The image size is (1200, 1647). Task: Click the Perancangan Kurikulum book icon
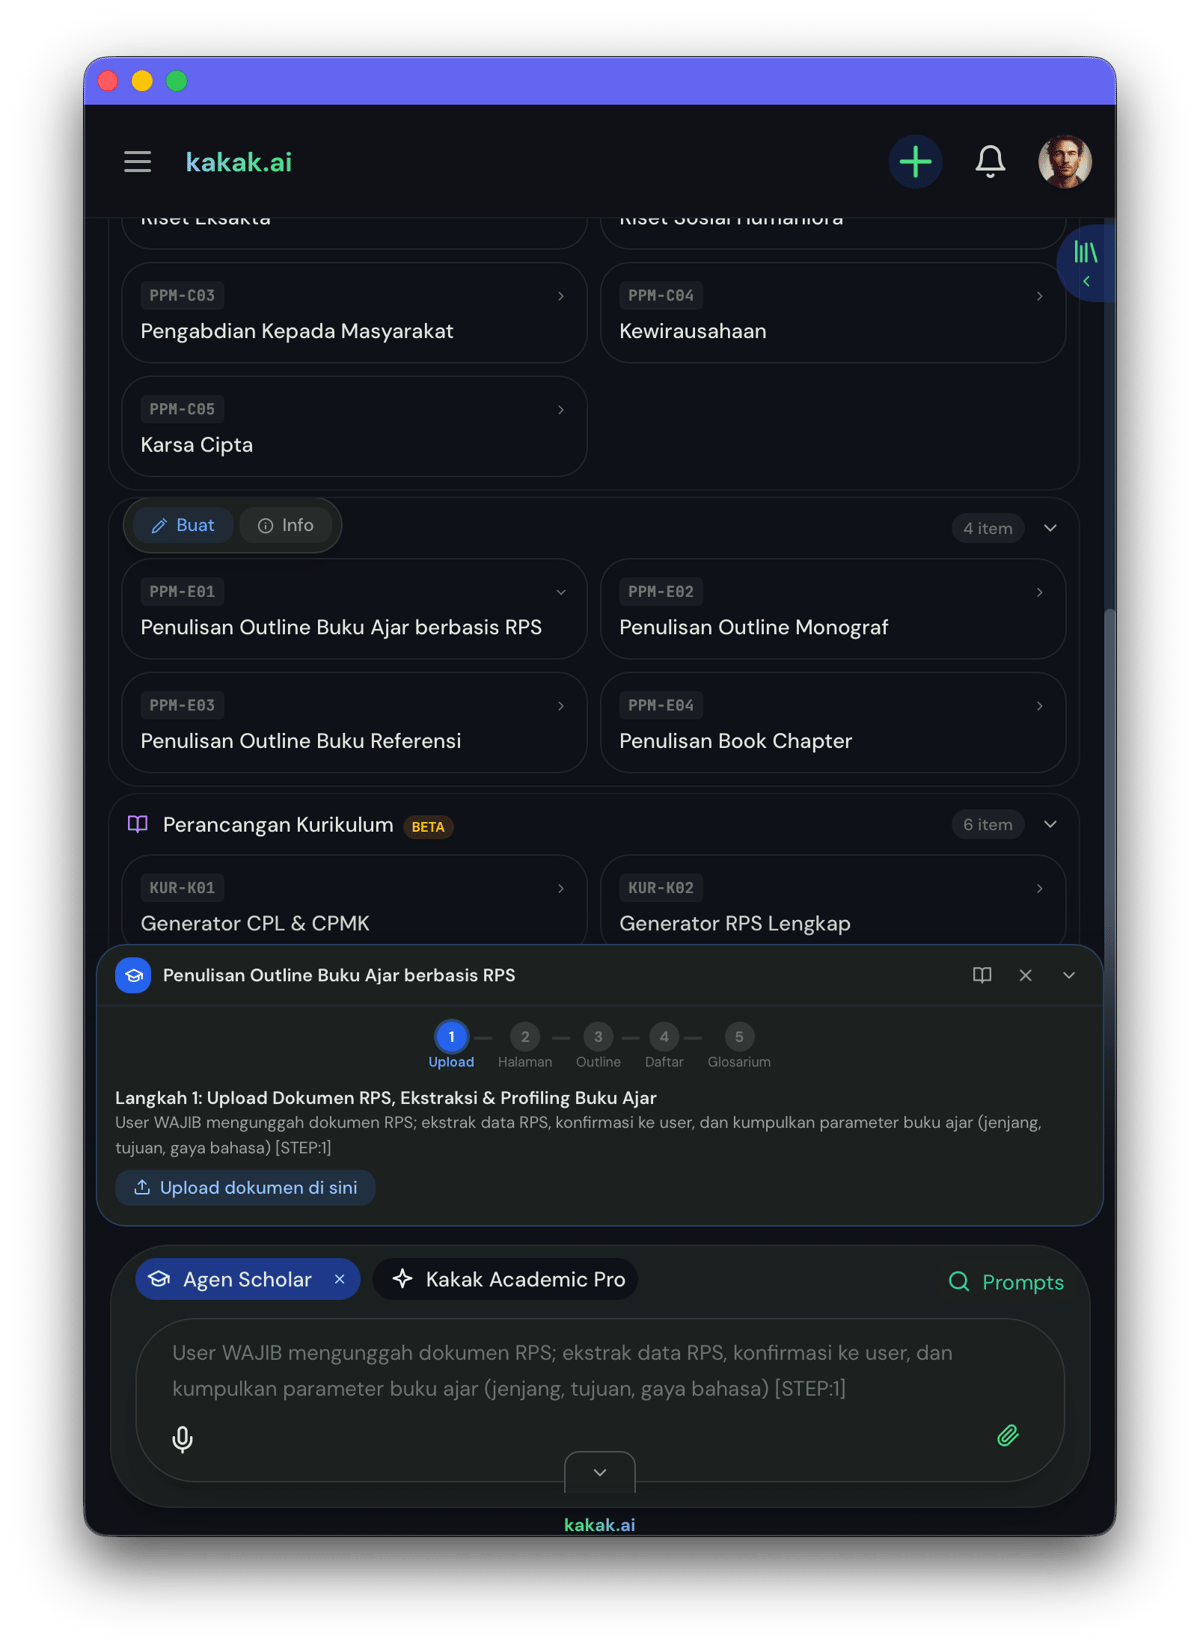pos(138,824)
